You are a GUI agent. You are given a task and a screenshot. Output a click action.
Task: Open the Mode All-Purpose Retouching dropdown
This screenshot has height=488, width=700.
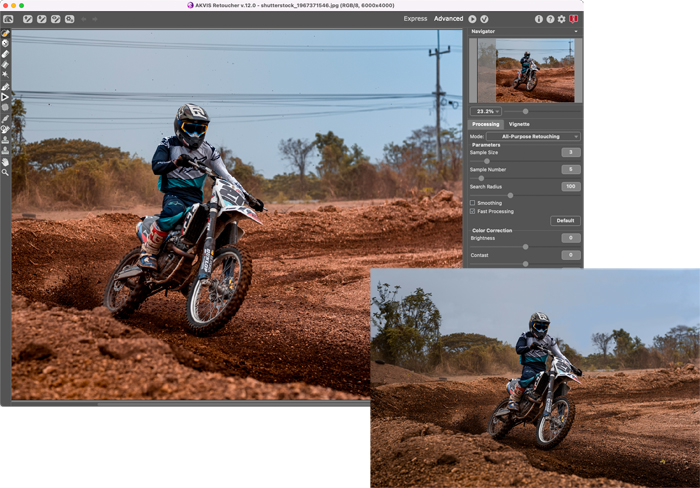click(x=532, y=136)
